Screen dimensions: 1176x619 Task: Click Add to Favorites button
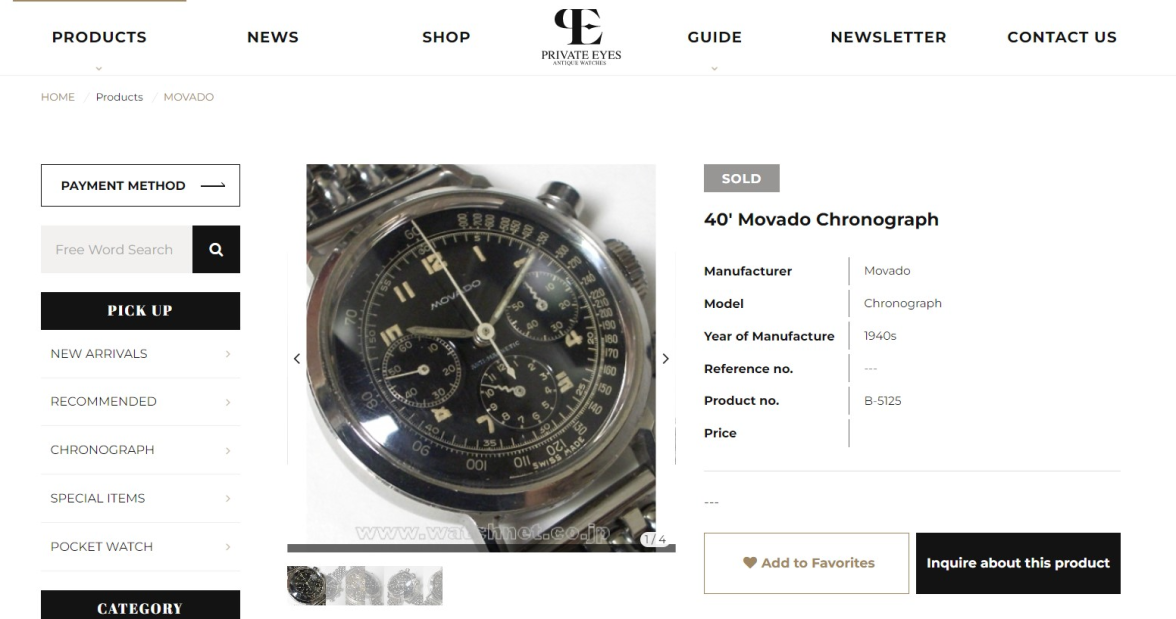click(807, 563)
